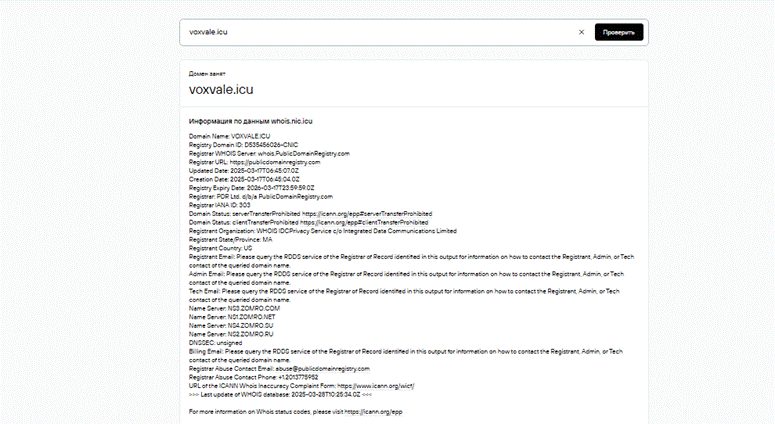
Task: Open the icann.org/epp#serverTransferProhibited link
Action: [x=367, y=214]
